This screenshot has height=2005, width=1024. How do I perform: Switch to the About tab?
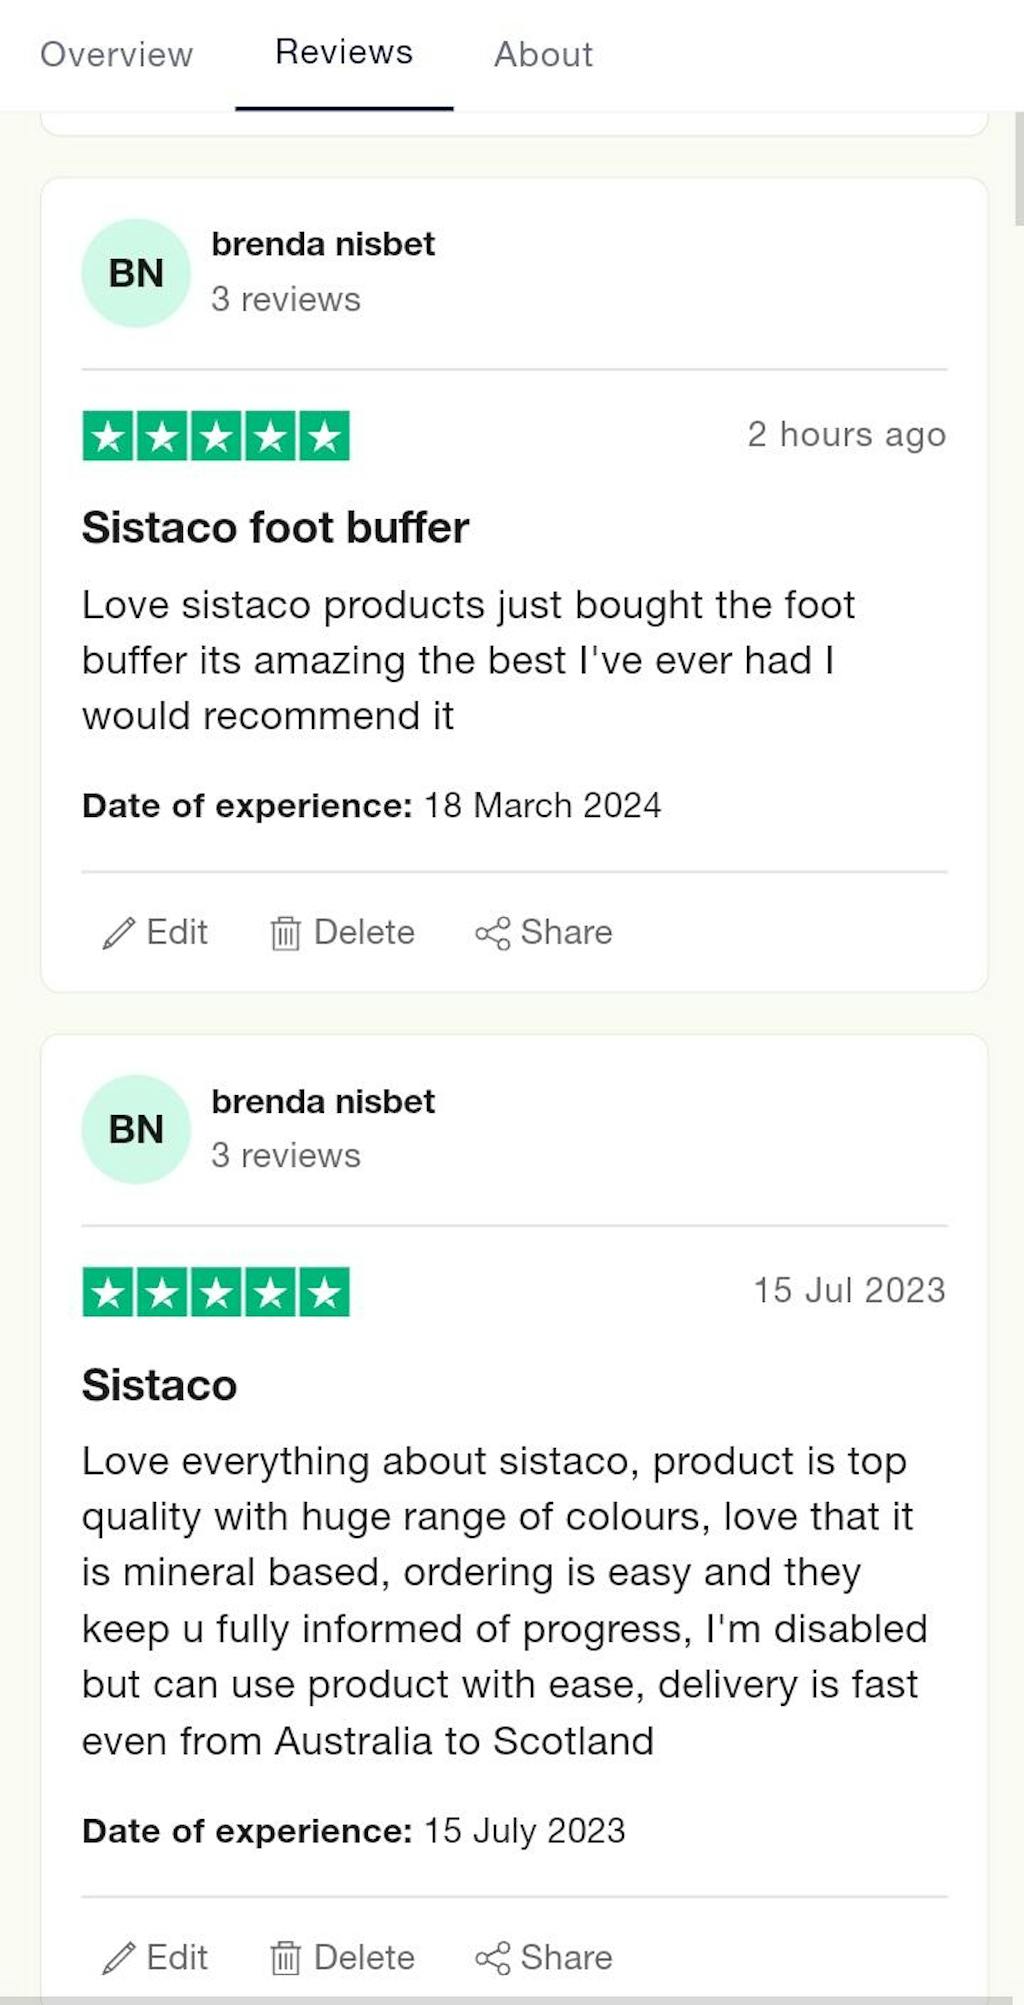(543, 54)
